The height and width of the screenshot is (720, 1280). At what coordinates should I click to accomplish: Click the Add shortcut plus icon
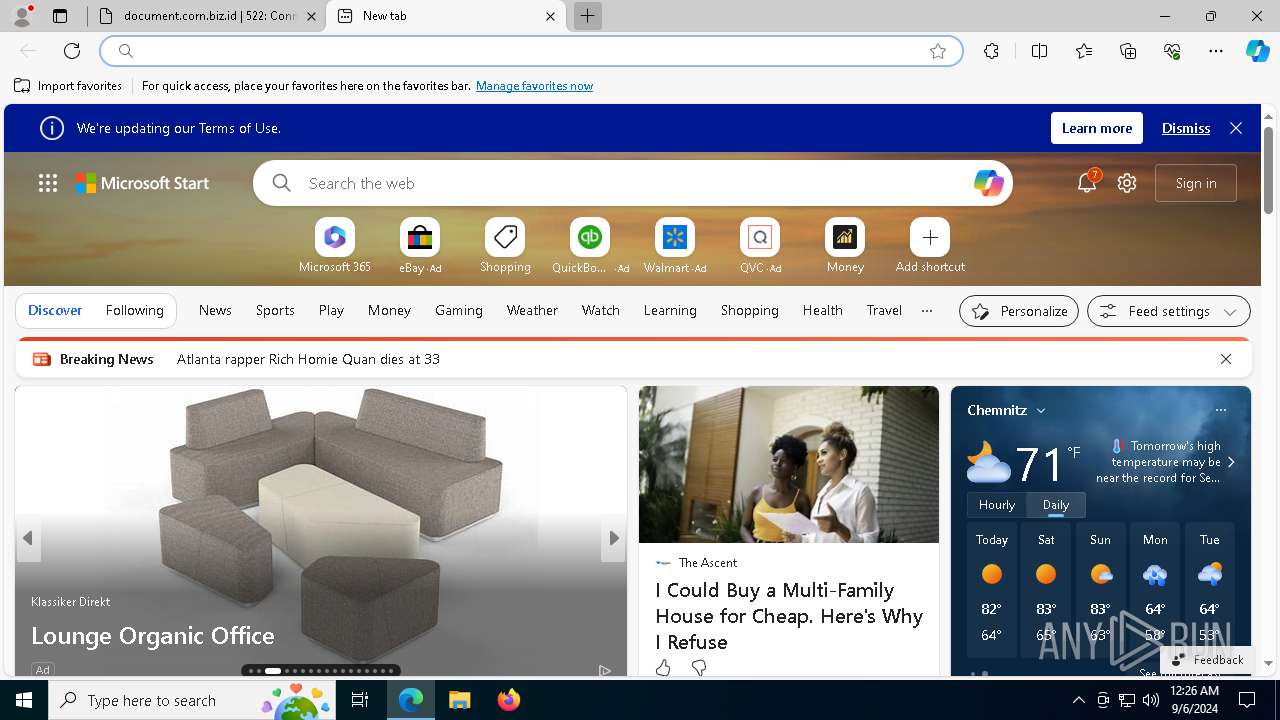coord(930,238)
